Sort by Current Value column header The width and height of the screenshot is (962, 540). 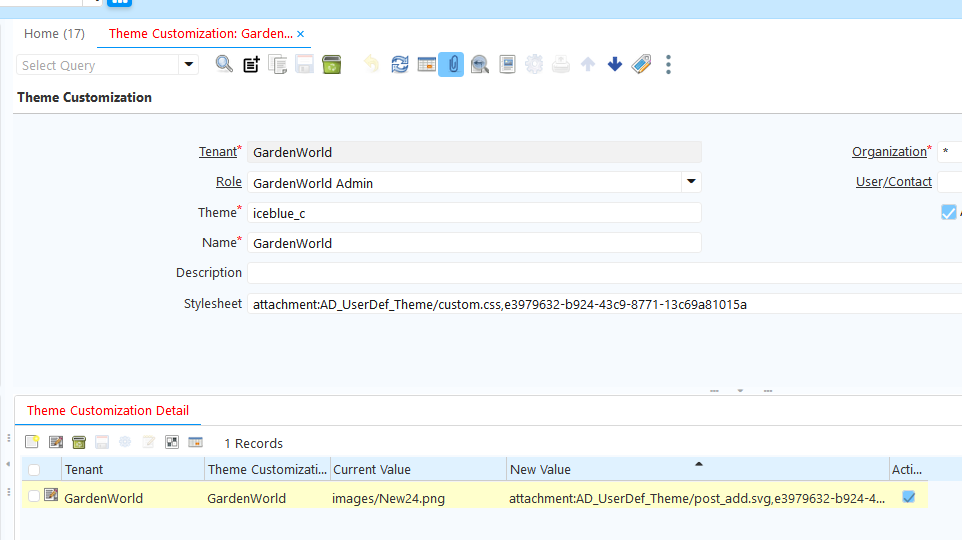point(418,469)
